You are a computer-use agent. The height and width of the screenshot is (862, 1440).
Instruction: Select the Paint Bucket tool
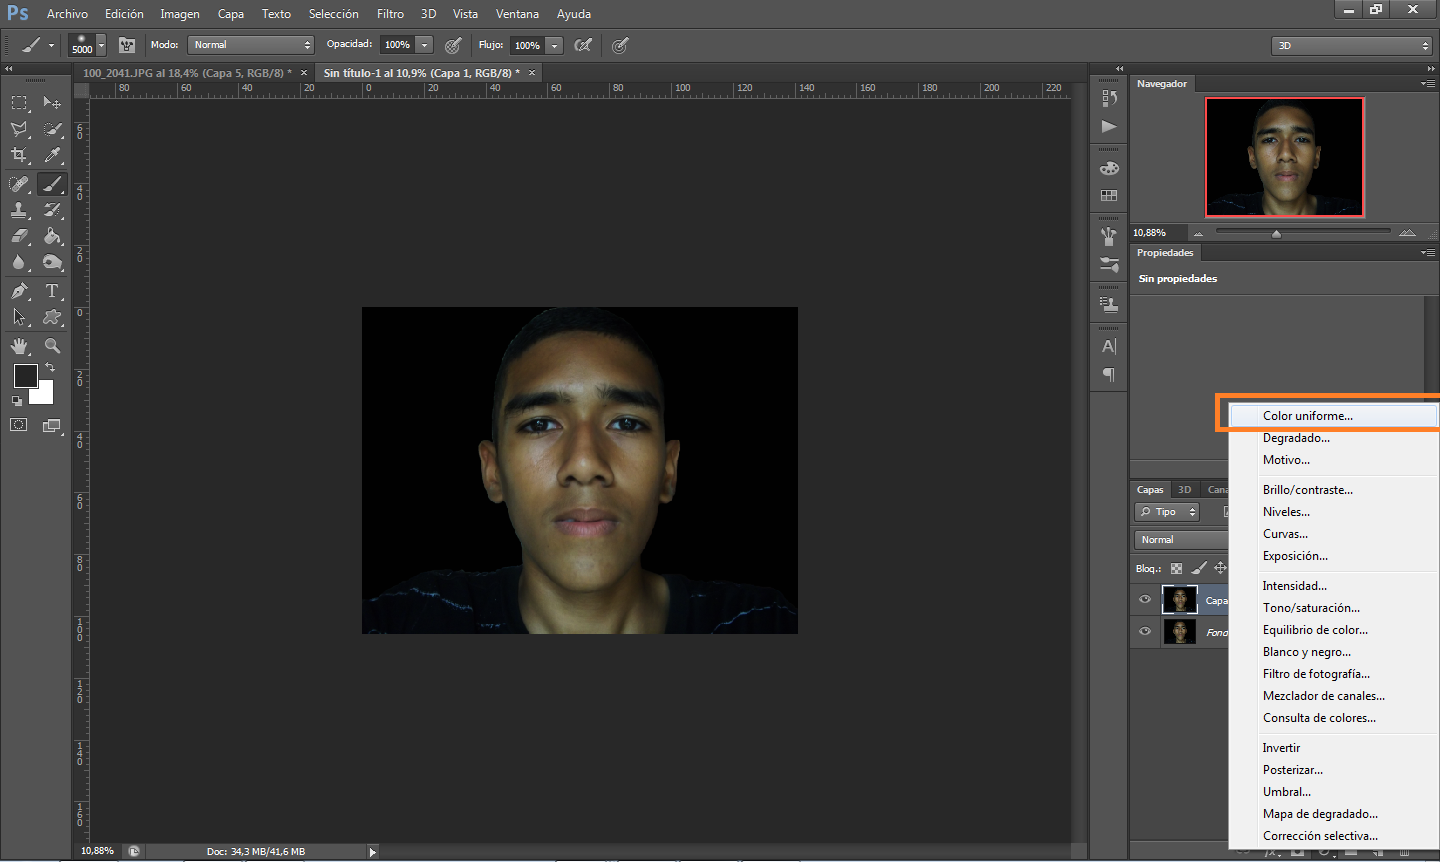pyautogui.click(x=52, y=236)
